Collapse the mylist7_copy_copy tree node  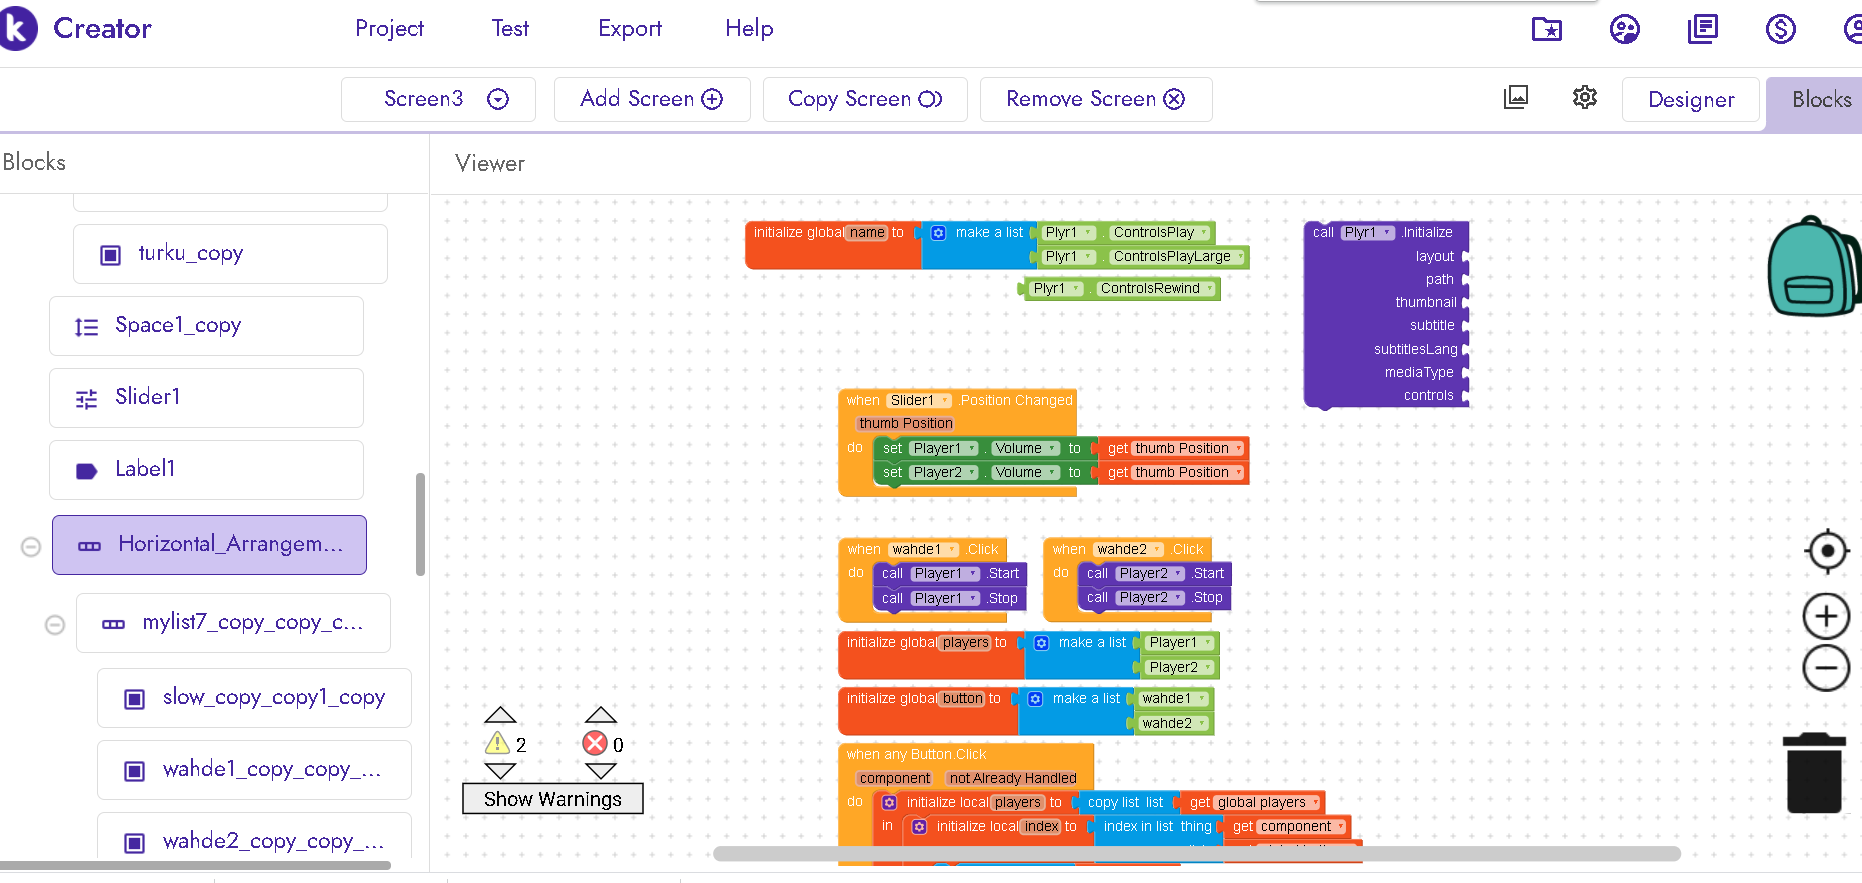pyautogui.click(x=55, y=624)
